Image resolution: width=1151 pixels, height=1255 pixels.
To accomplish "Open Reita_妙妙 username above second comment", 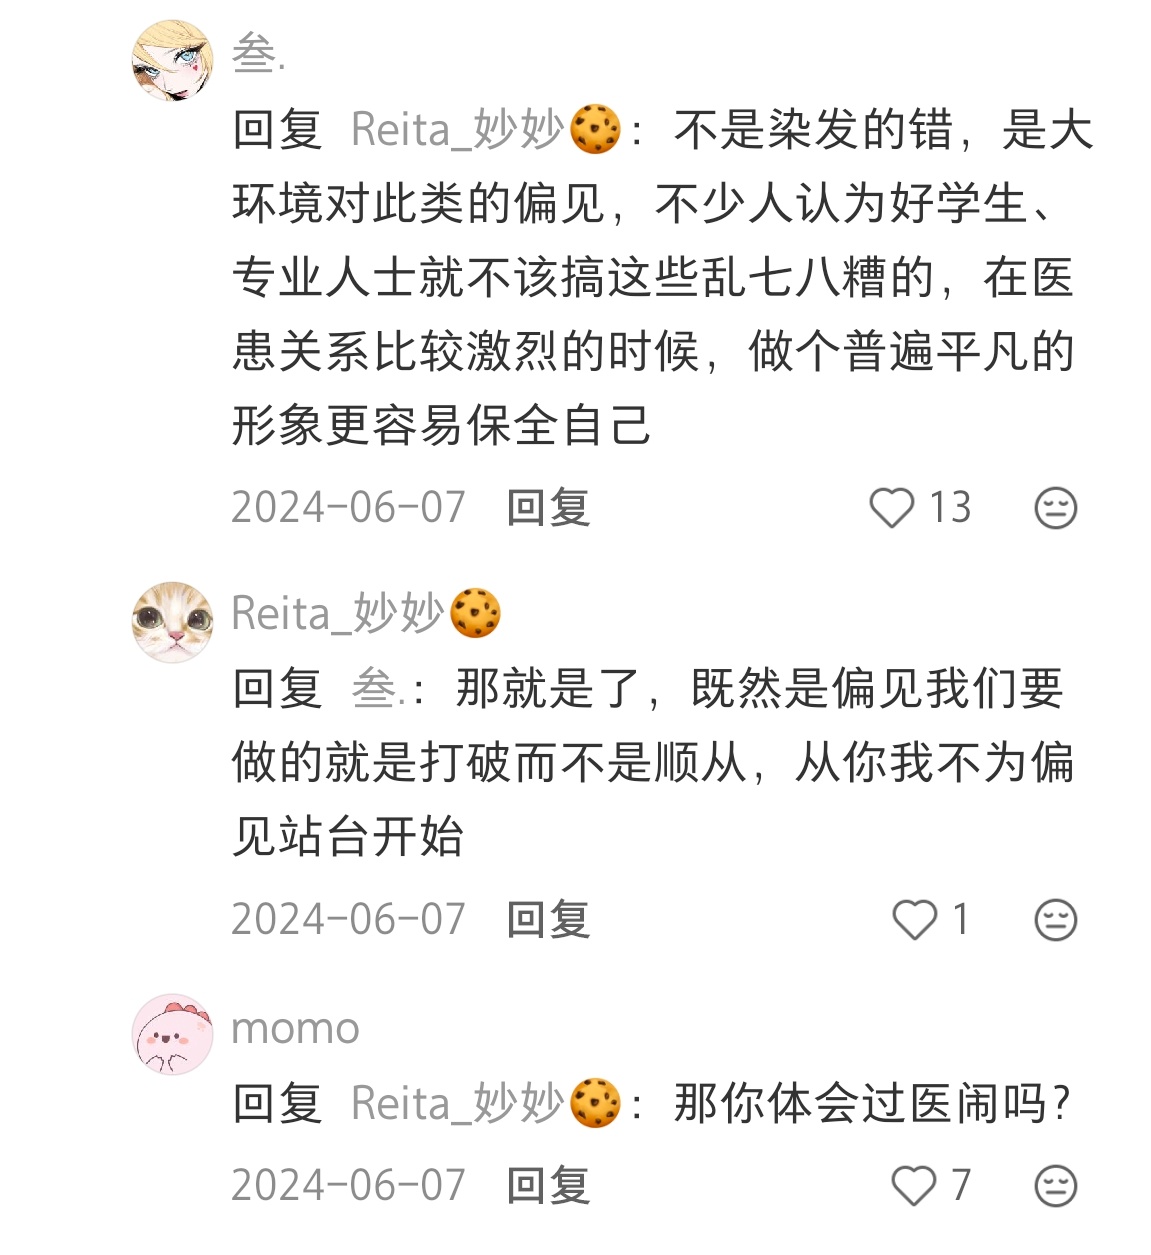I will point(366,613).
